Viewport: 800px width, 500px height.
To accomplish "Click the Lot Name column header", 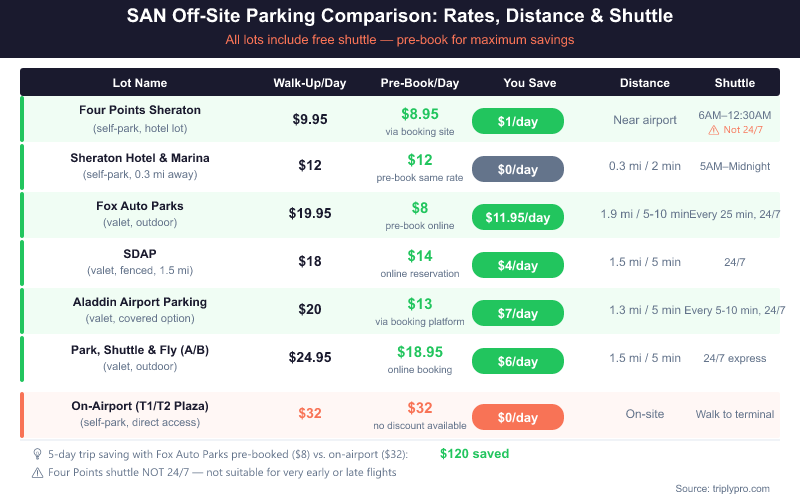I will pyautogui.click(x=139, y=83).
